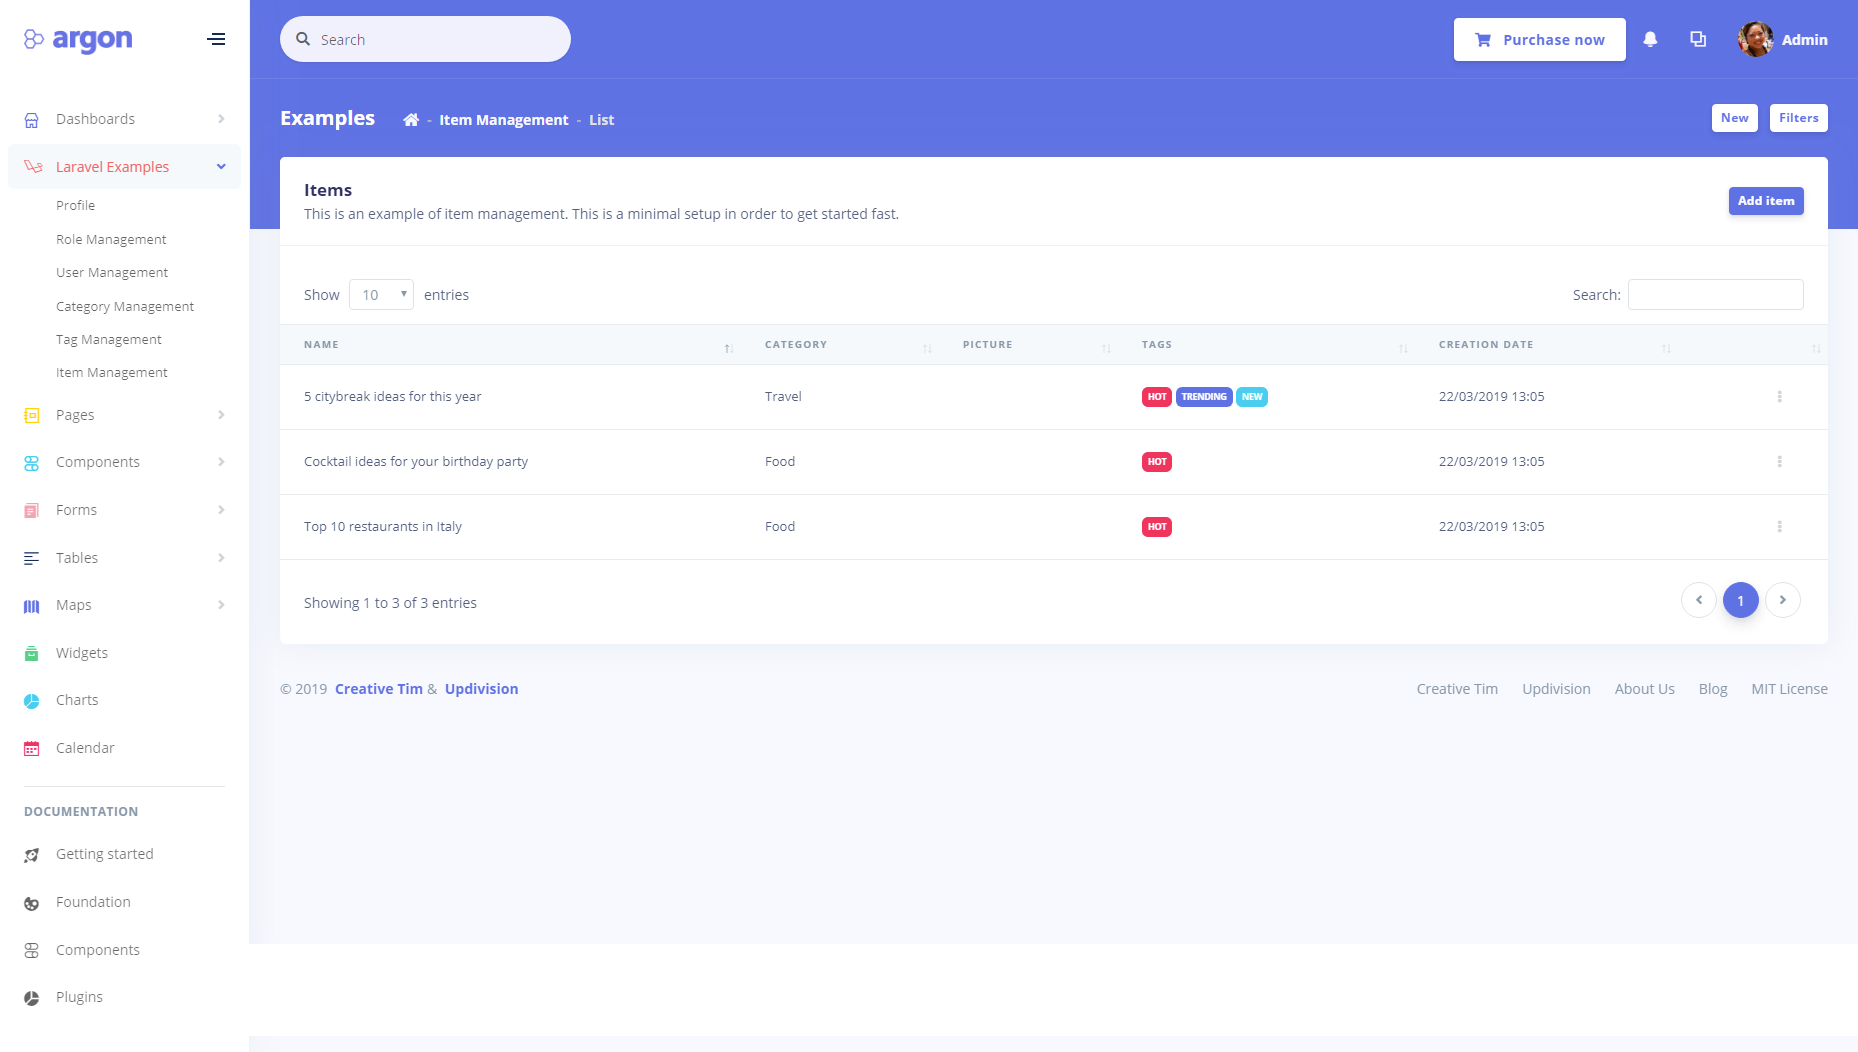Click the table Search input field

point(1715,295)
